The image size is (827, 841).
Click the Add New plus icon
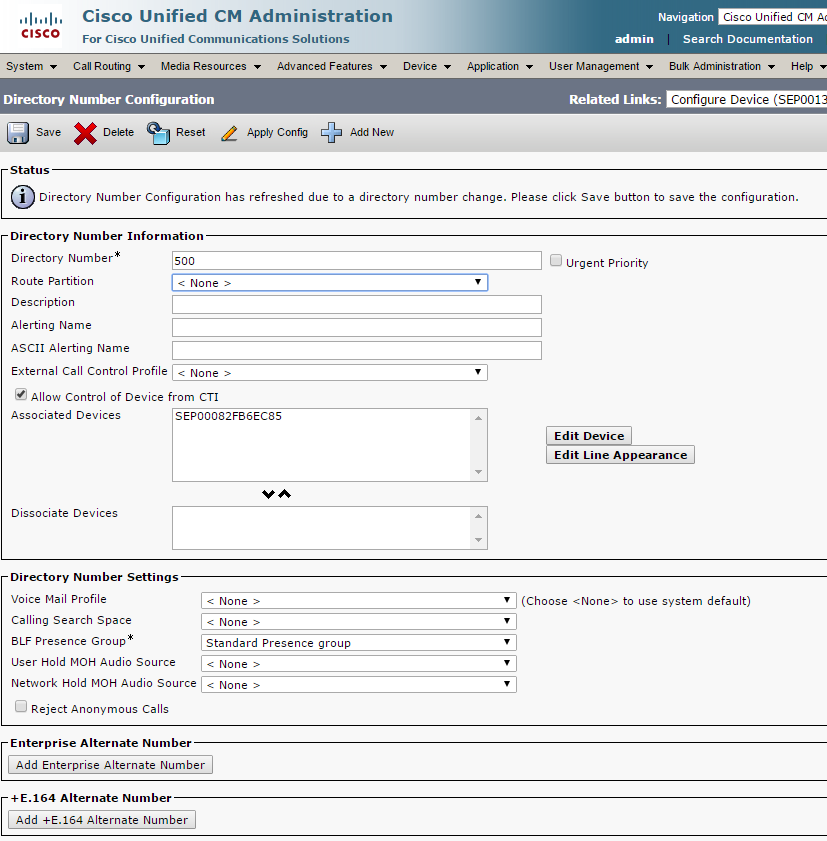332,133
